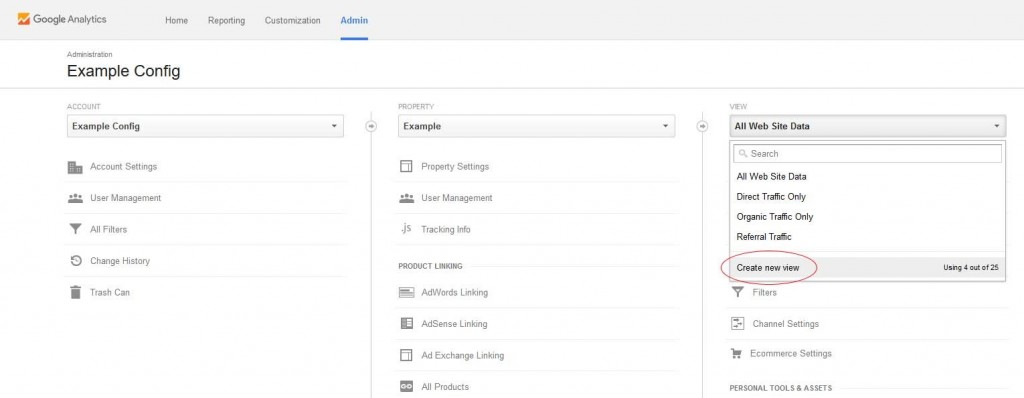Open Property Settings
Viewport: 1024px width, 398px height.
(x=455, y=167)
